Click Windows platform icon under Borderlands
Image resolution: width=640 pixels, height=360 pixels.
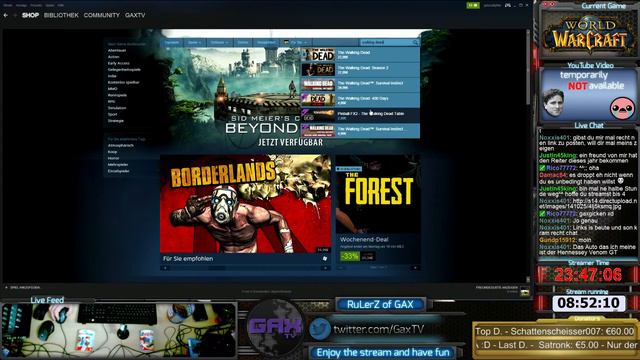coord(325,259)
